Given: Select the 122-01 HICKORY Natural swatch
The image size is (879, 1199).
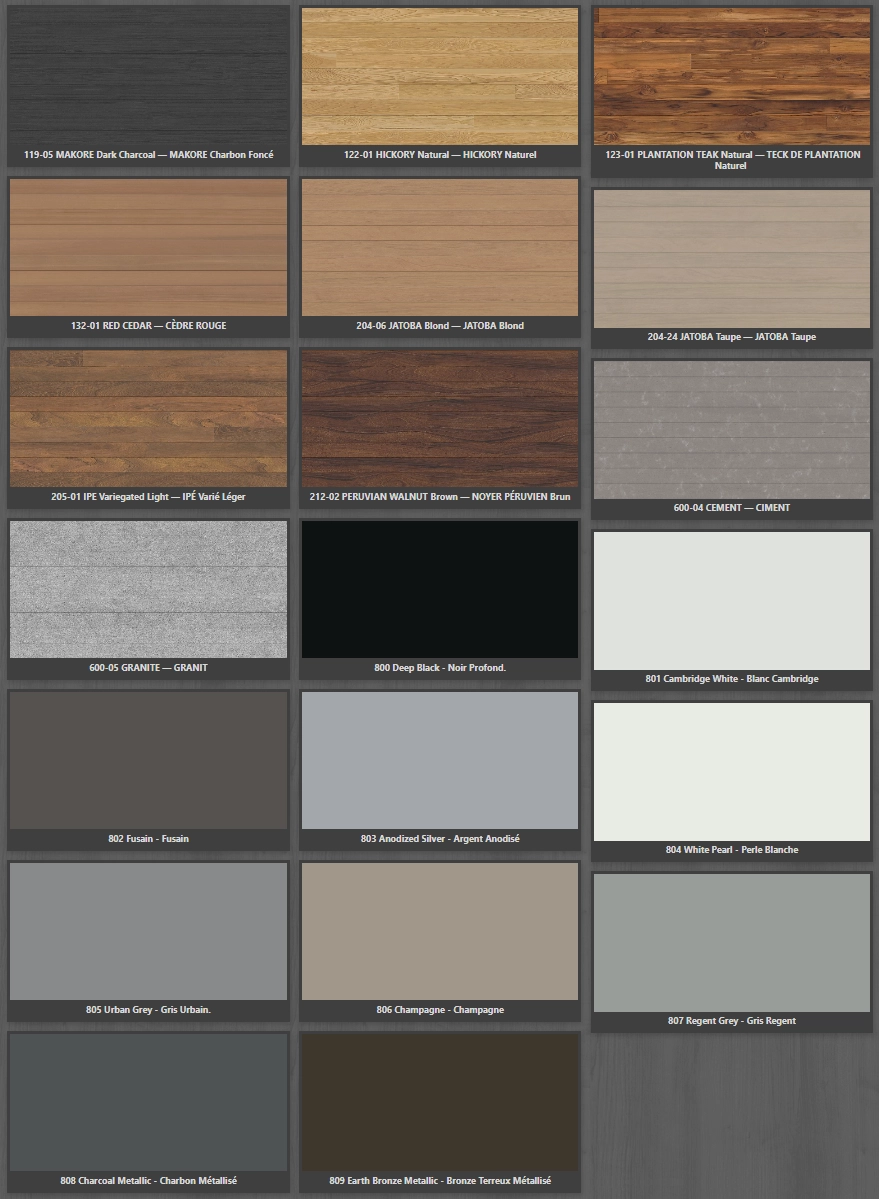Looking at the screenshot, I should point(439,75).
